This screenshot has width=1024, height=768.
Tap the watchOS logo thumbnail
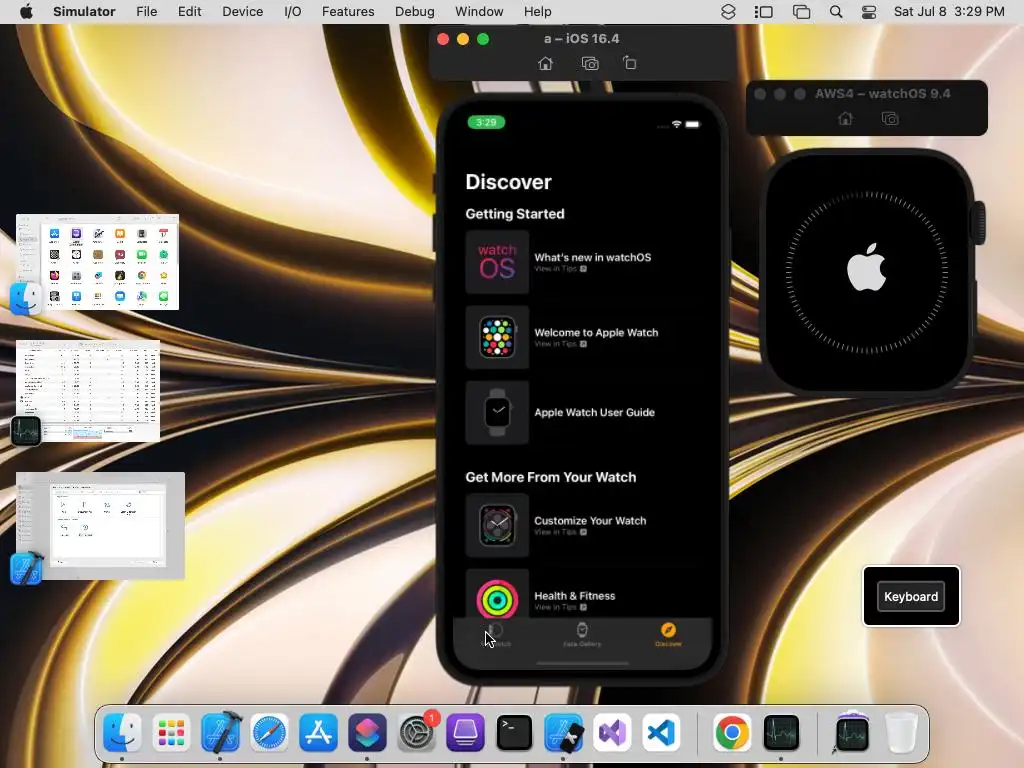497,262
